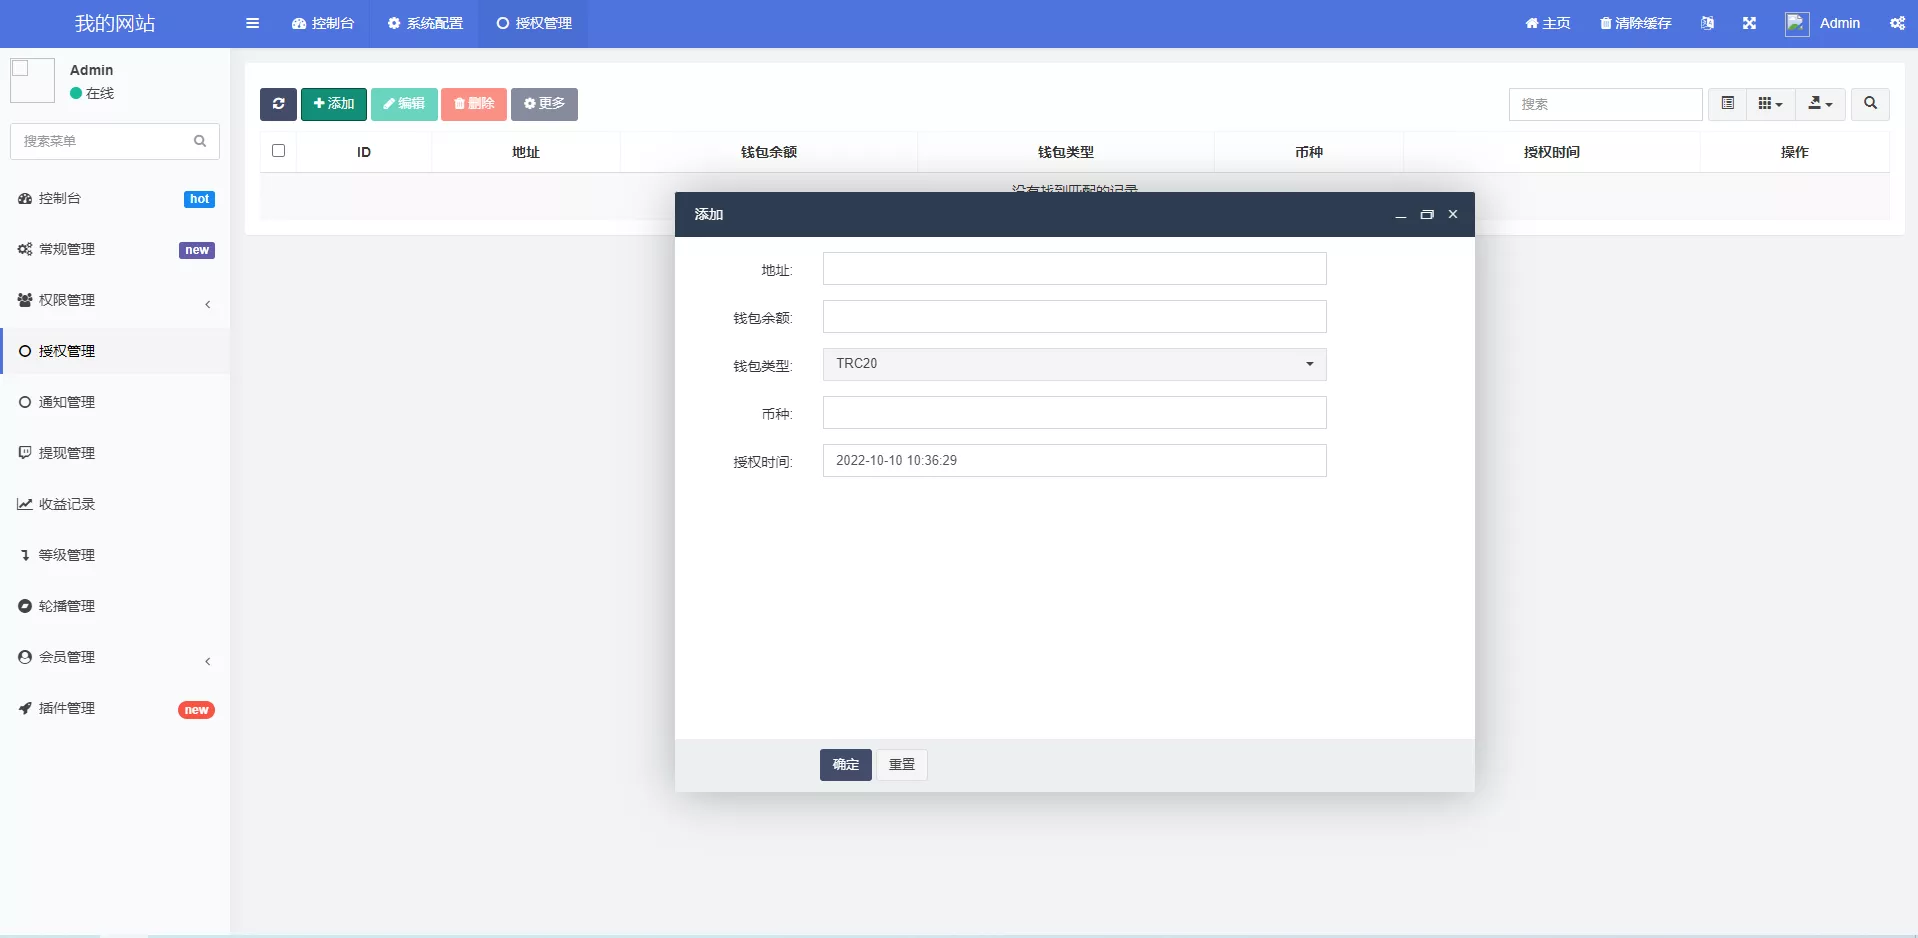This screenshot has width=1918, height=938.
Task: Click the fullscreen toggle icon in header
Action: [x=1749, y=23]
